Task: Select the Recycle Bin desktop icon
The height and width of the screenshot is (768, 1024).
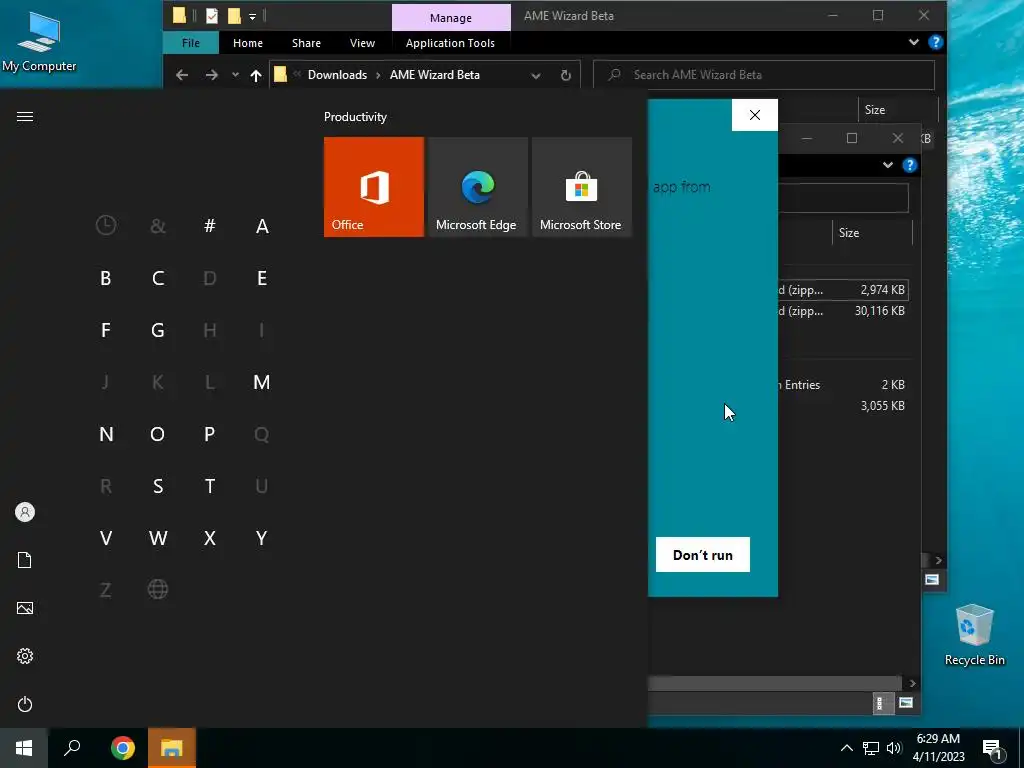Action: [974, 634]
